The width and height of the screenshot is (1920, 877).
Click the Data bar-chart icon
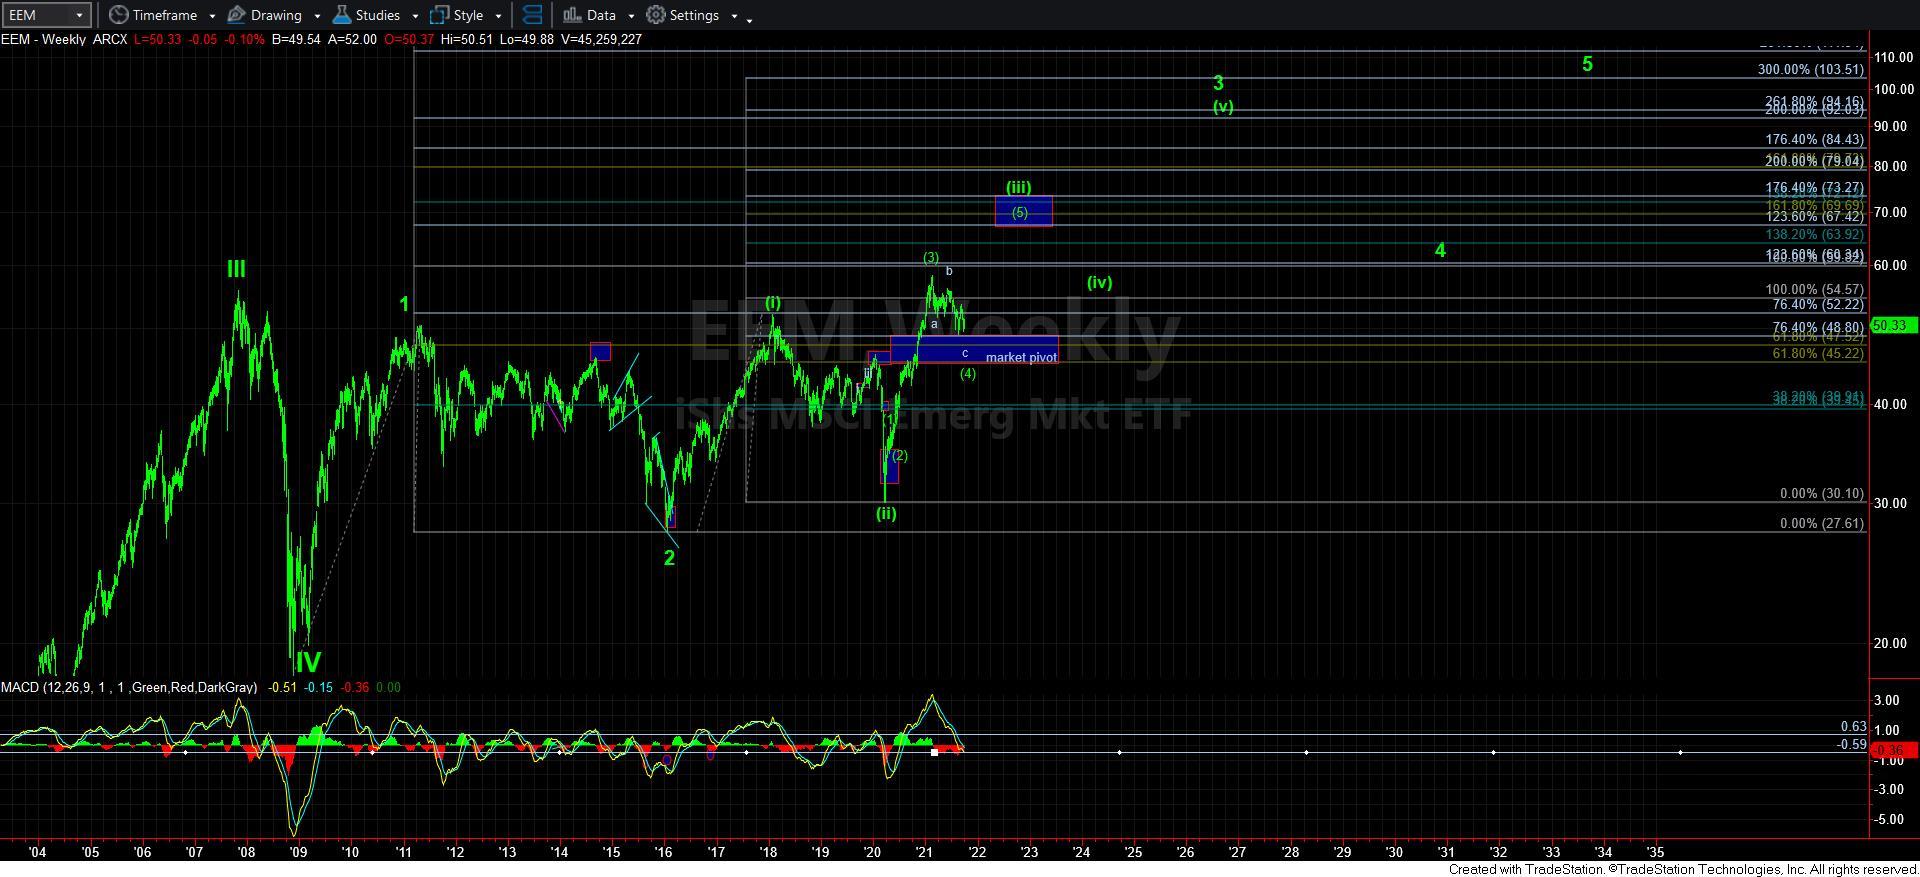point(571,15)
